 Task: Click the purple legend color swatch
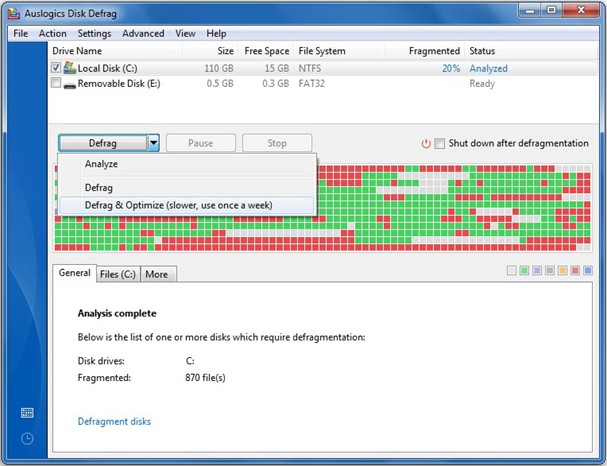[x=537, y=271]
